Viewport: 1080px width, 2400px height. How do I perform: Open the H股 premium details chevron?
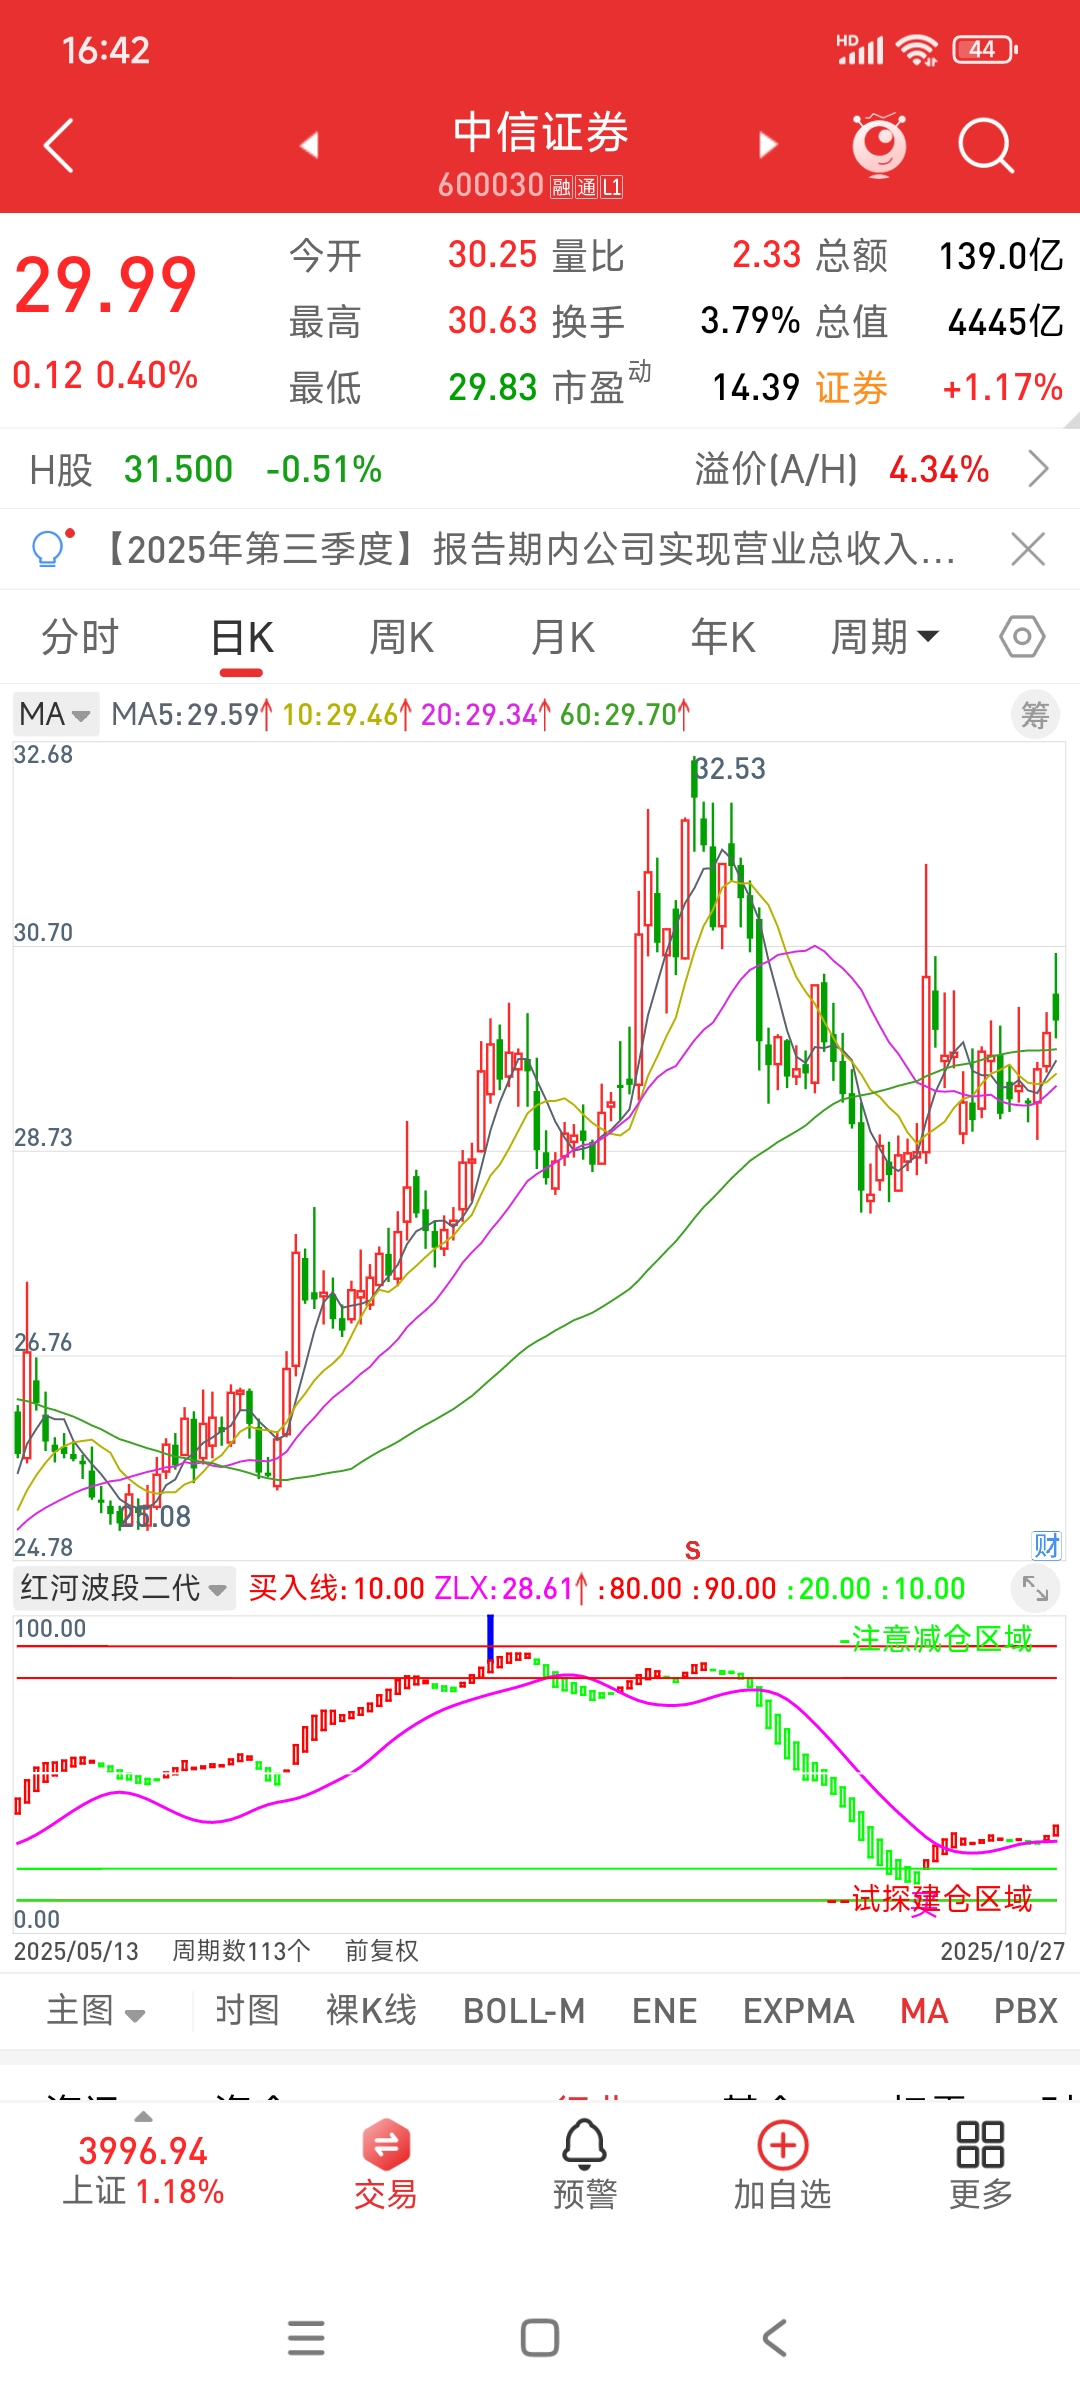coord(1039,468)
